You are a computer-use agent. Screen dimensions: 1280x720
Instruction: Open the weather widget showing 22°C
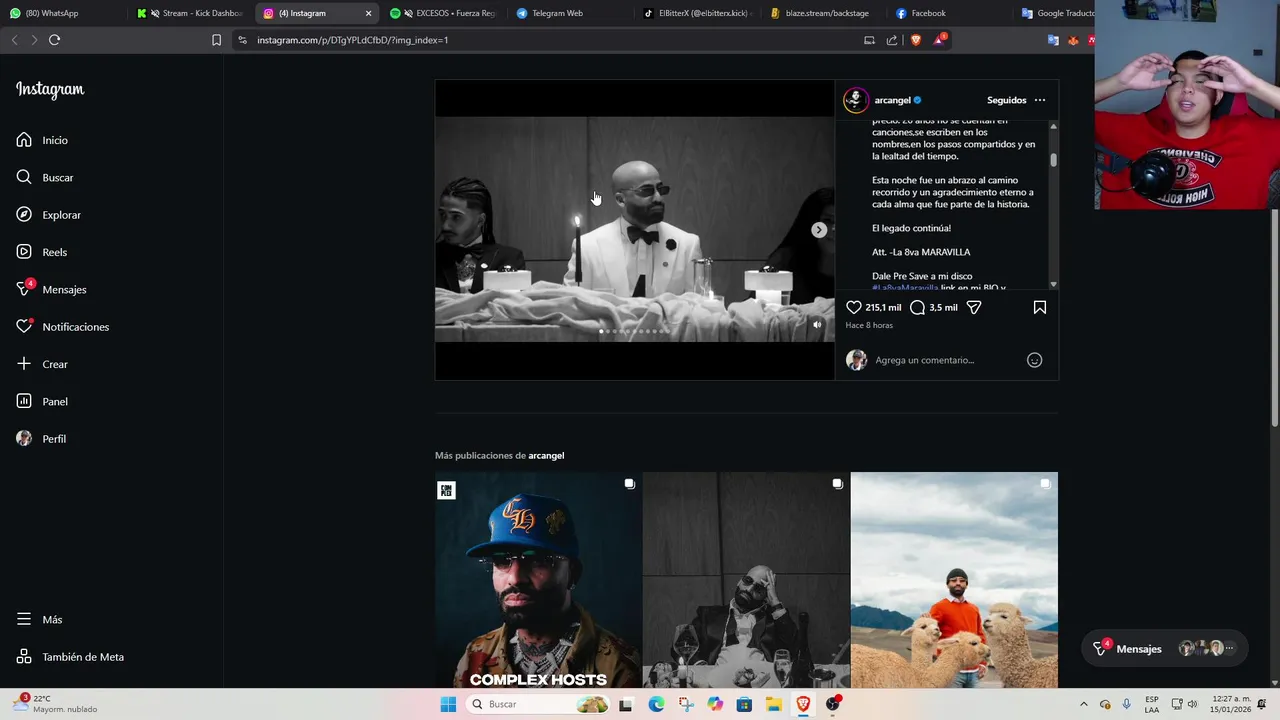pyautogui.click(x=56, y=704)
